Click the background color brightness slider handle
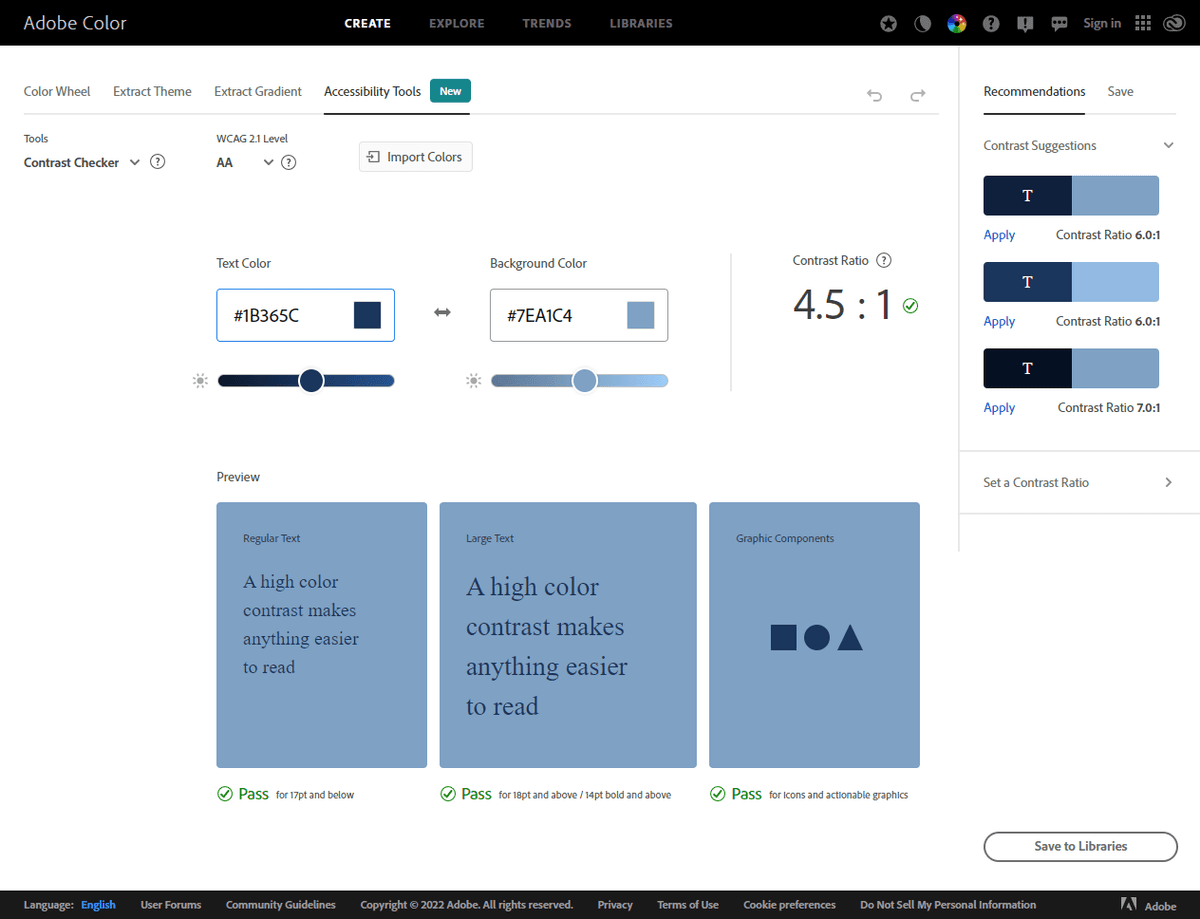This screenshot has height=919, width=1200. pos(584,380)
